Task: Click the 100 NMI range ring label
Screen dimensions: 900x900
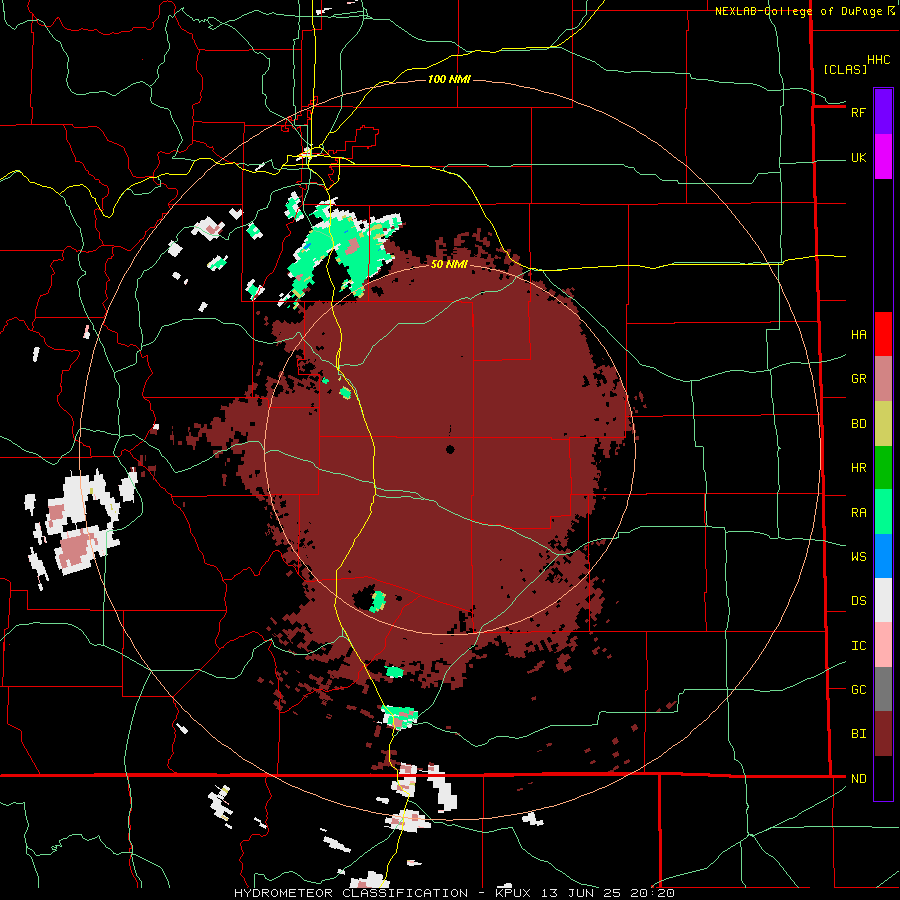Action: [449, 79]
